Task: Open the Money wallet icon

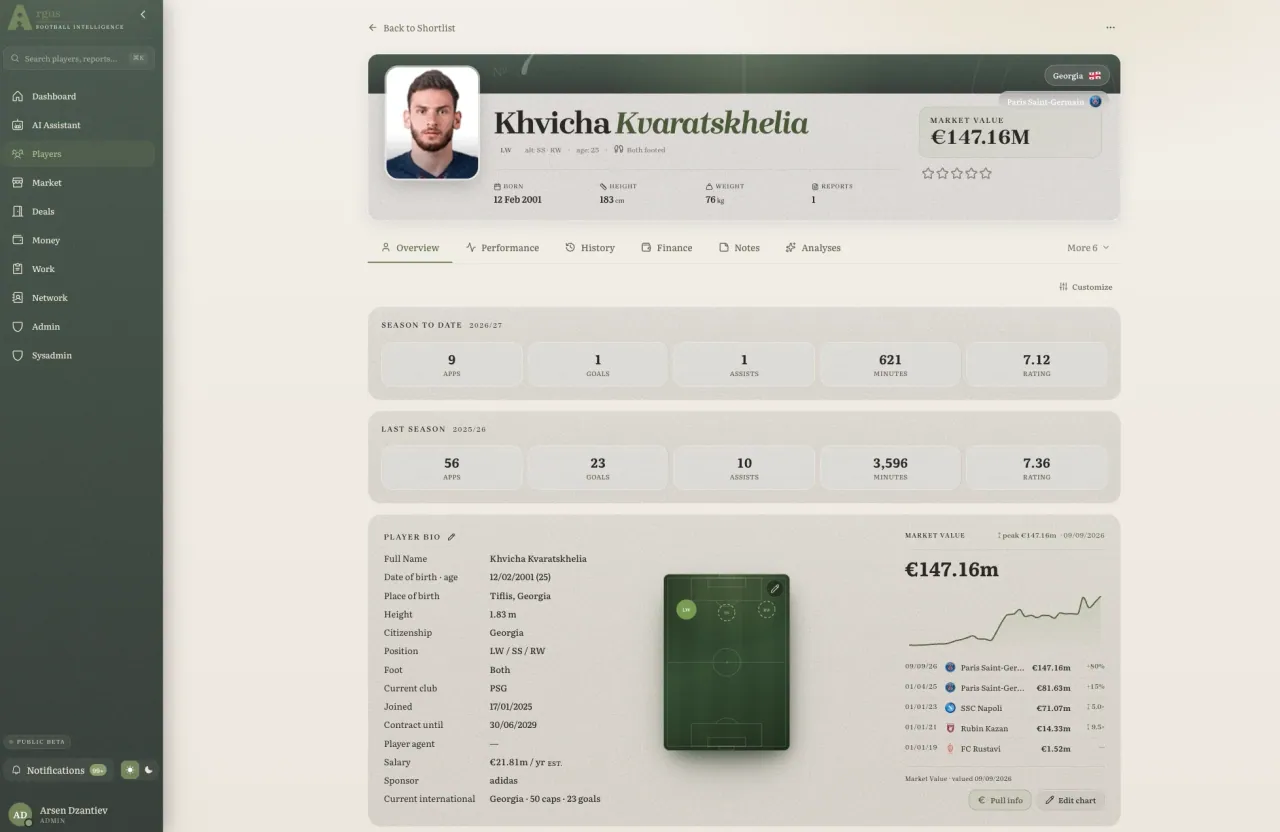Action: pos(18,240)
